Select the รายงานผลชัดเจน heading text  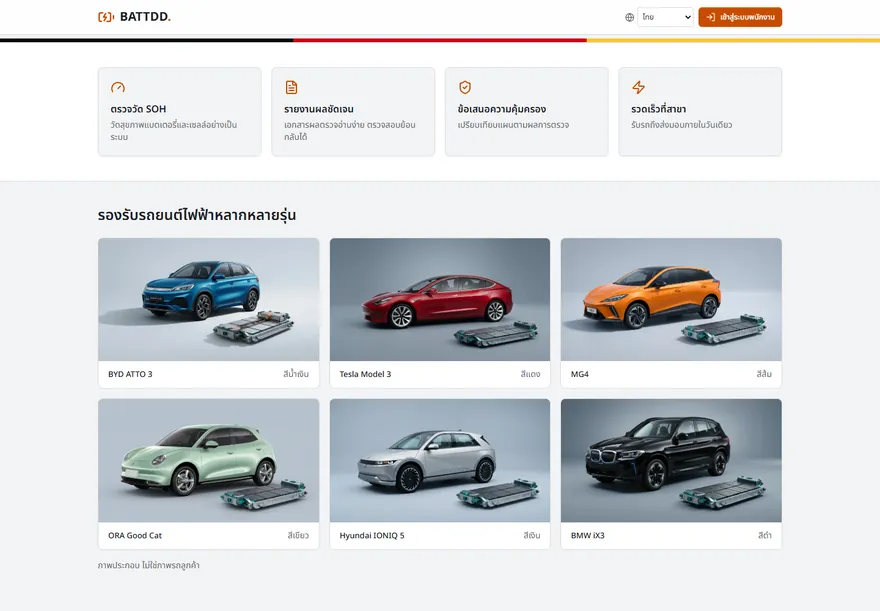pos(319,109)
